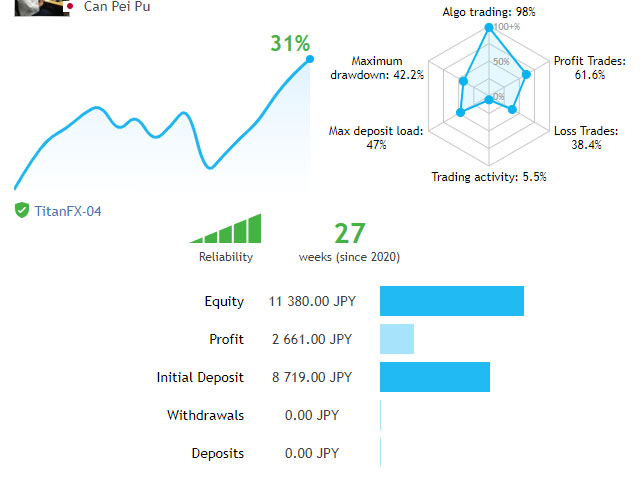Click the 31% growth value

(290, 43)
